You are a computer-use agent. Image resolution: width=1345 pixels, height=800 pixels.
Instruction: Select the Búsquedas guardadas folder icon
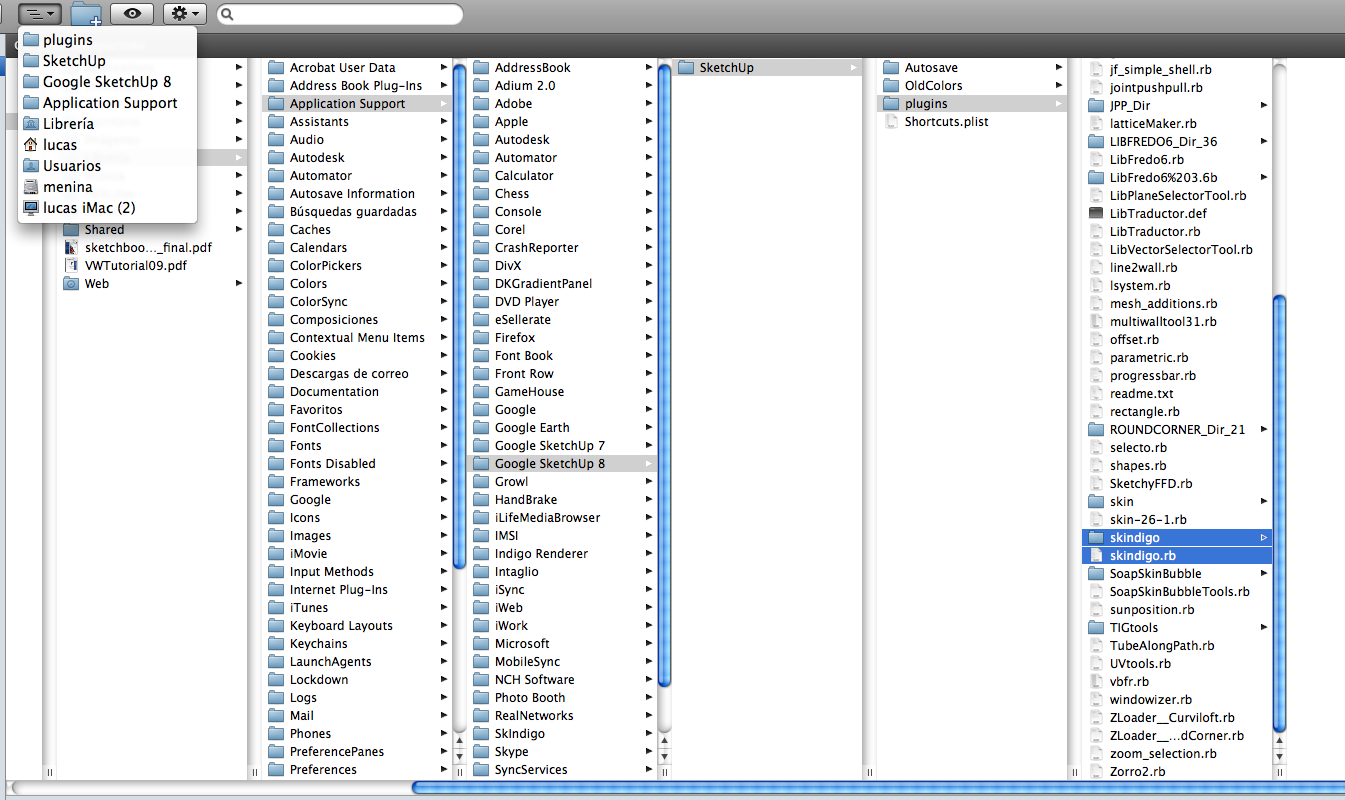coord(276,212)
